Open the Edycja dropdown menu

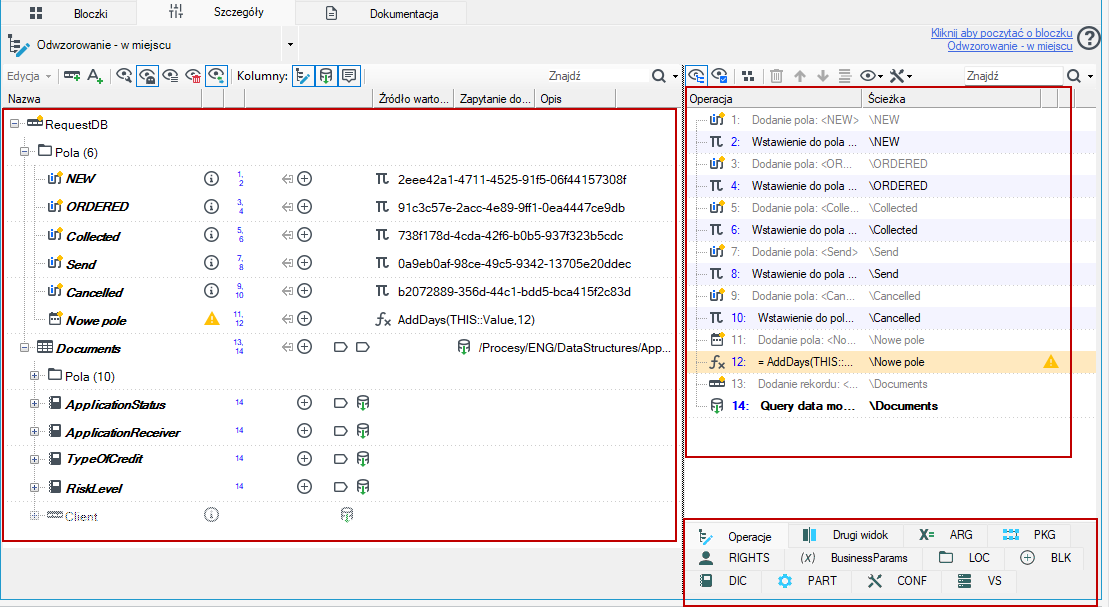click(28, 76)
